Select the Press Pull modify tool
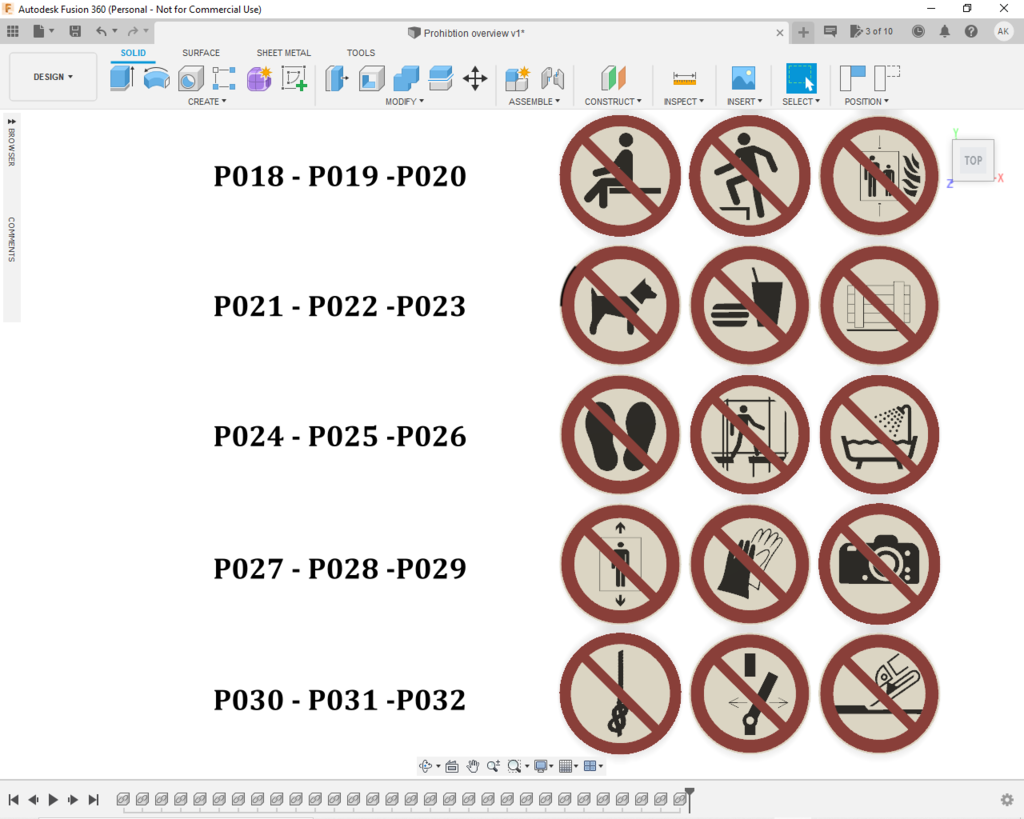1024x819 pixels. 336,78
